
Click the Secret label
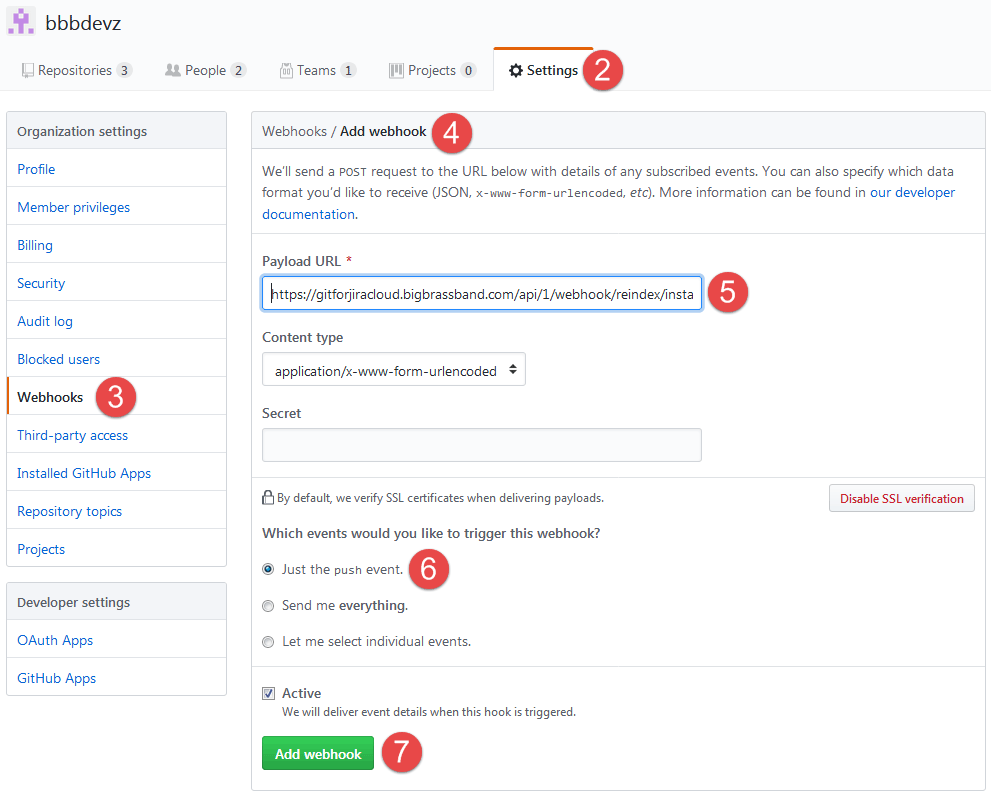click(281, 413)
